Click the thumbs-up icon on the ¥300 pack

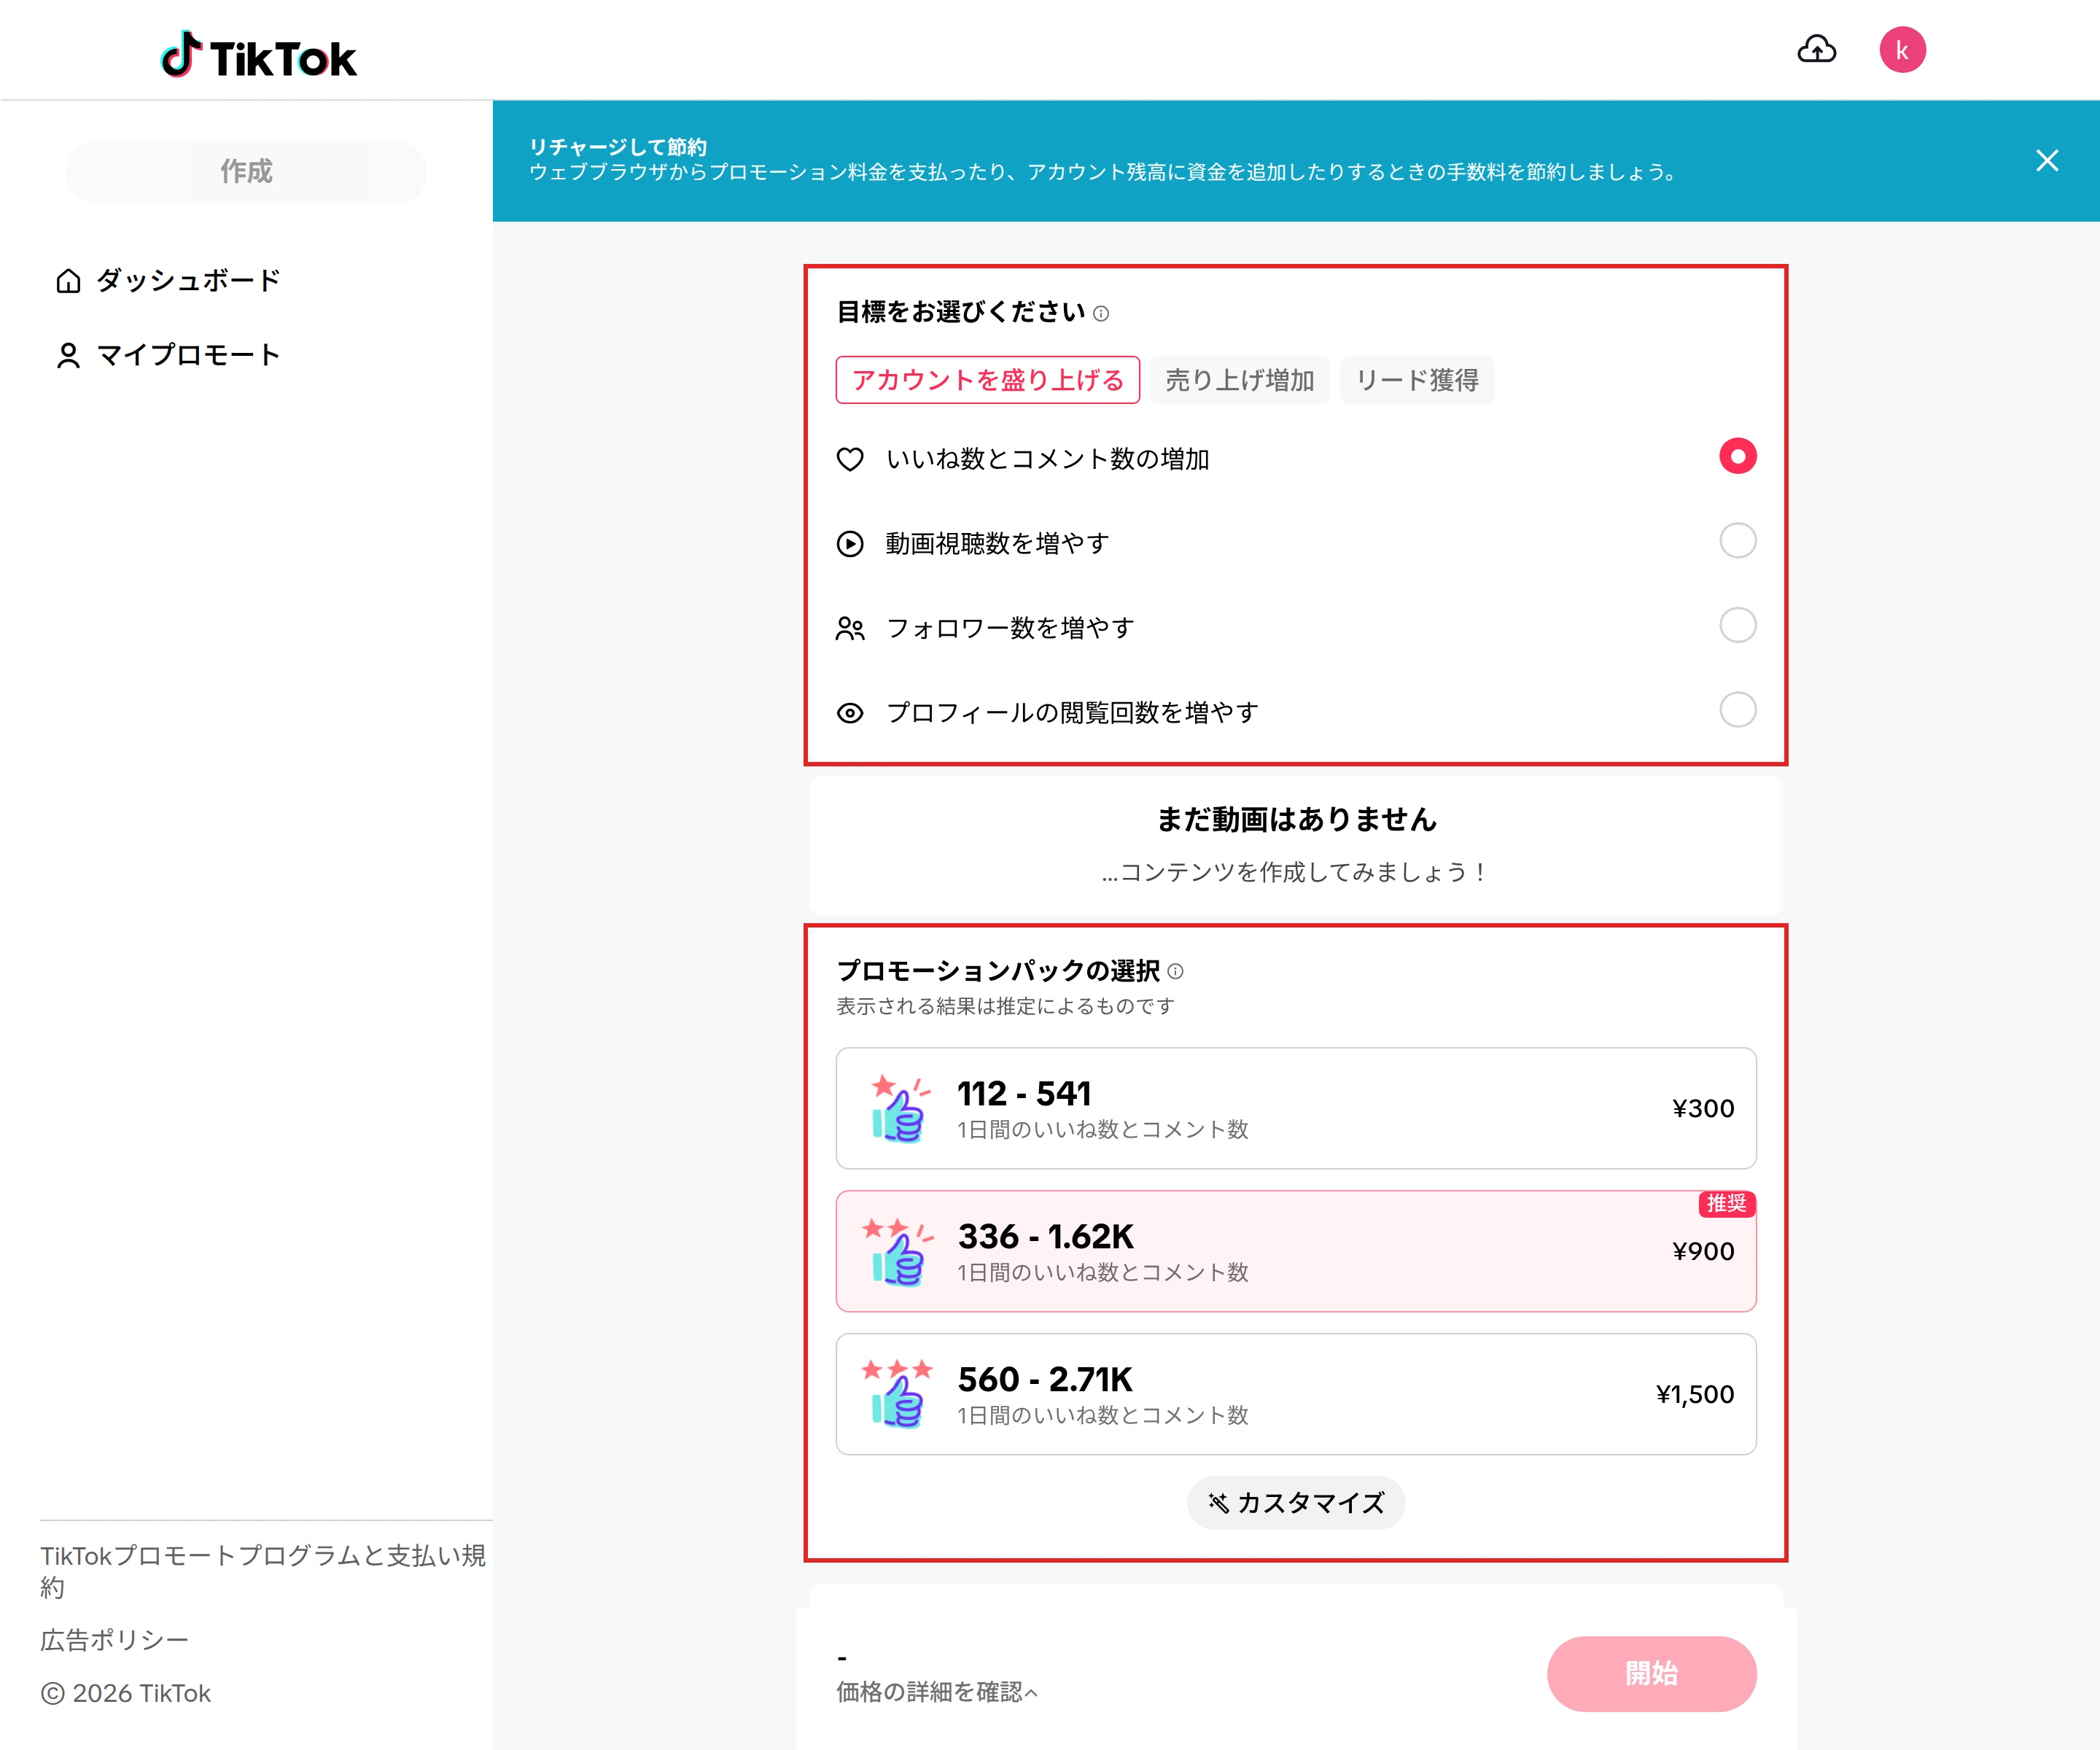[x=898, y=1108]
